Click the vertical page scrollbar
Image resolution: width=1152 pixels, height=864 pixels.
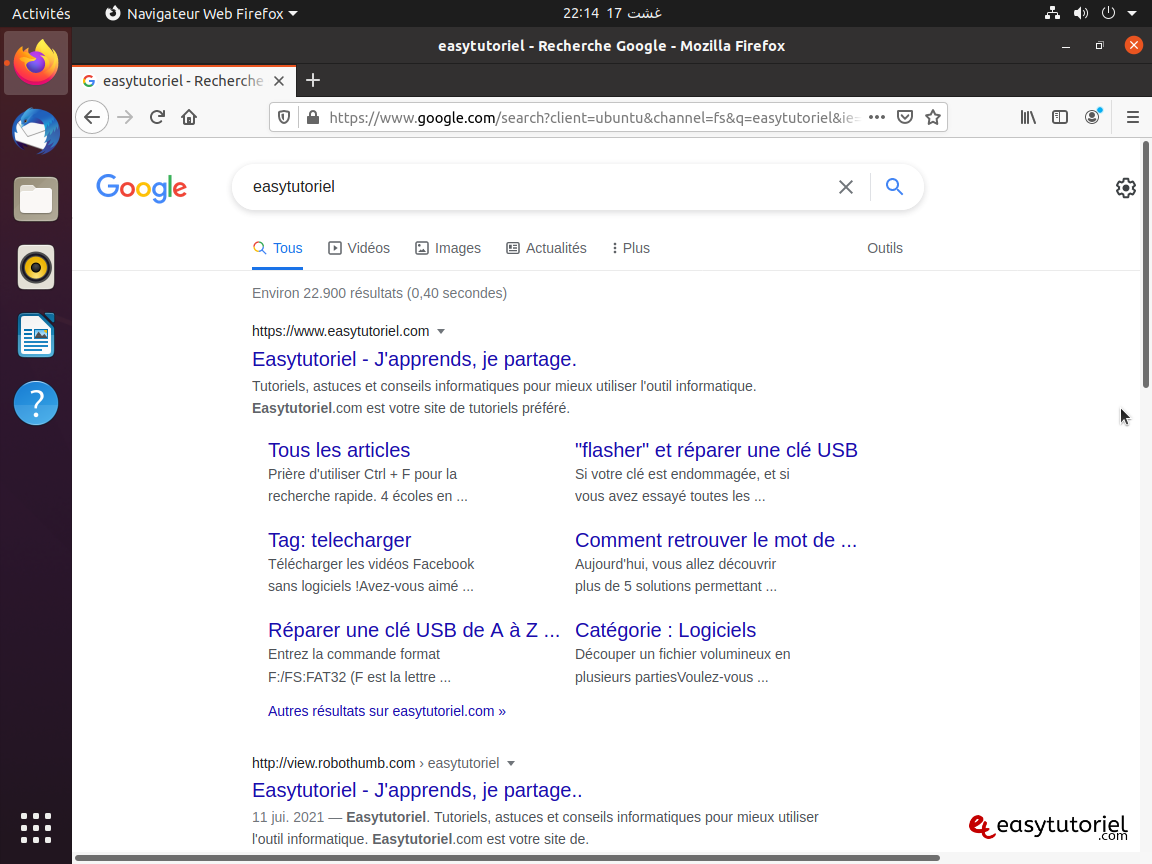(1145, 264)
